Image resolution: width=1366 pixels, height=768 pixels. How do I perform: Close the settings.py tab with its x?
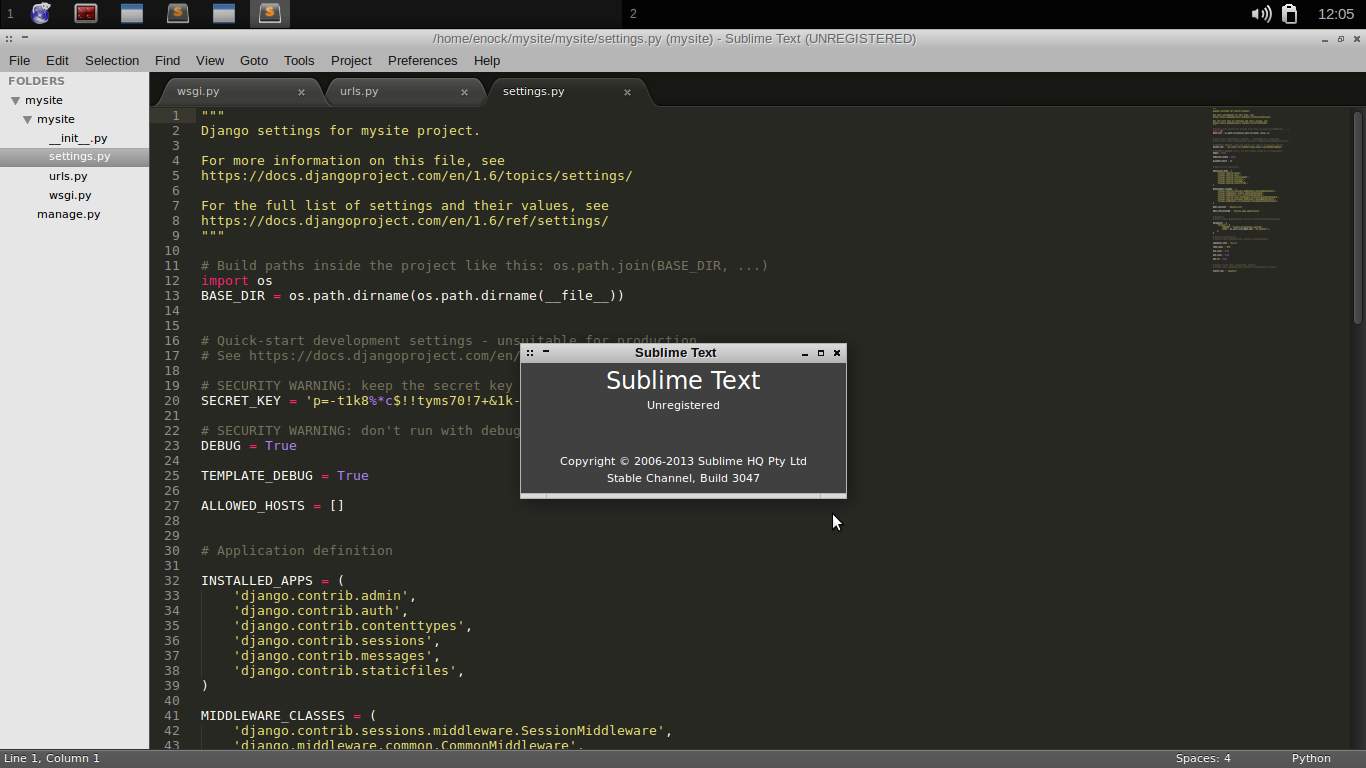(627, 92)
